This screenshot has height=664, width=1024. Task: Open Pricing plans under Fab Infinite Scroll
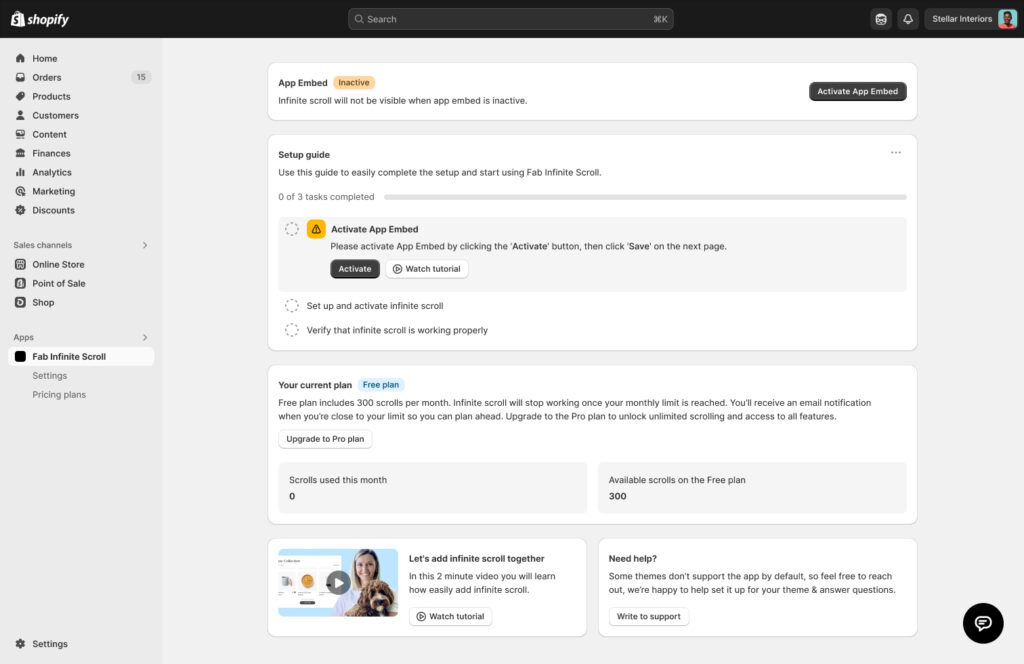(x=59, y=394)
